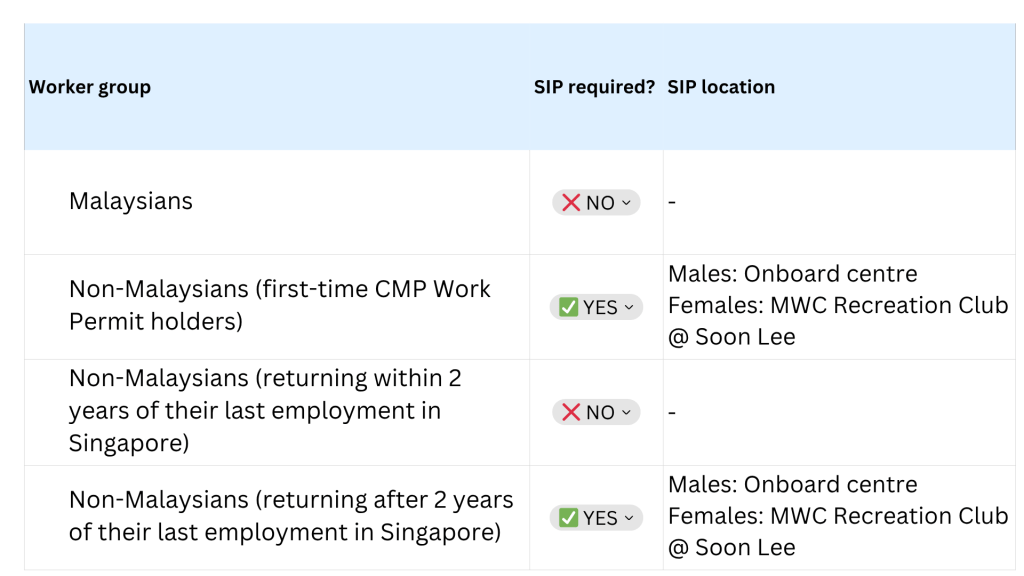Expand the NO chevron for returning within 2 years
The image size is (1024, 576).
pos(627,412)
